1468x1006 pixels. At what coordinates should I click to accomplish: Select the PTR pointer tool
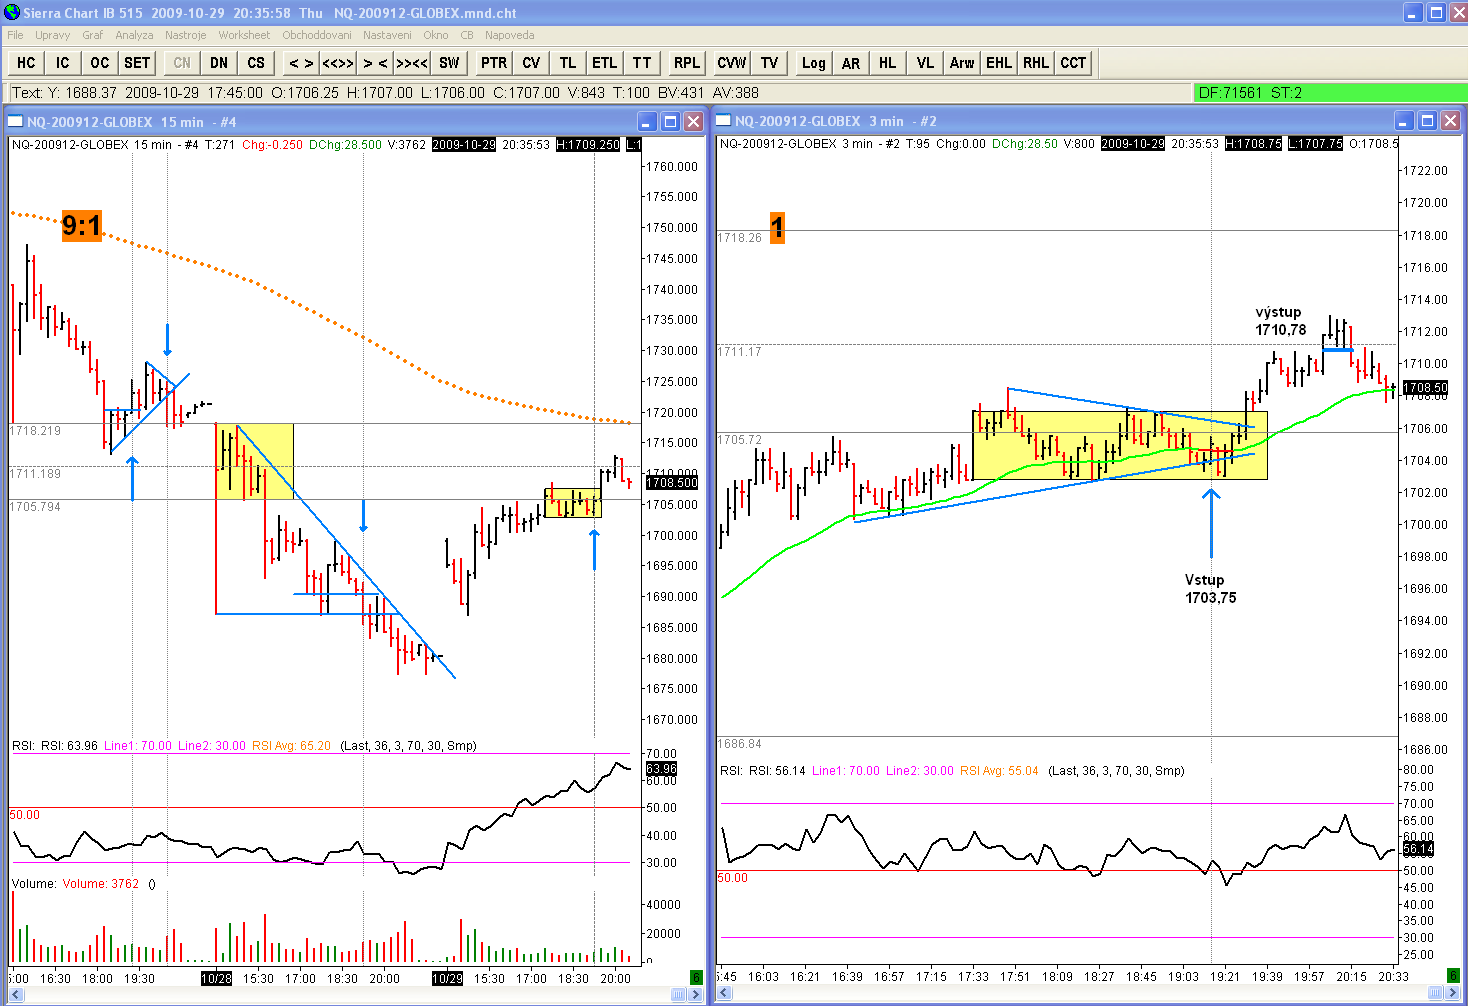pos(494,63)
